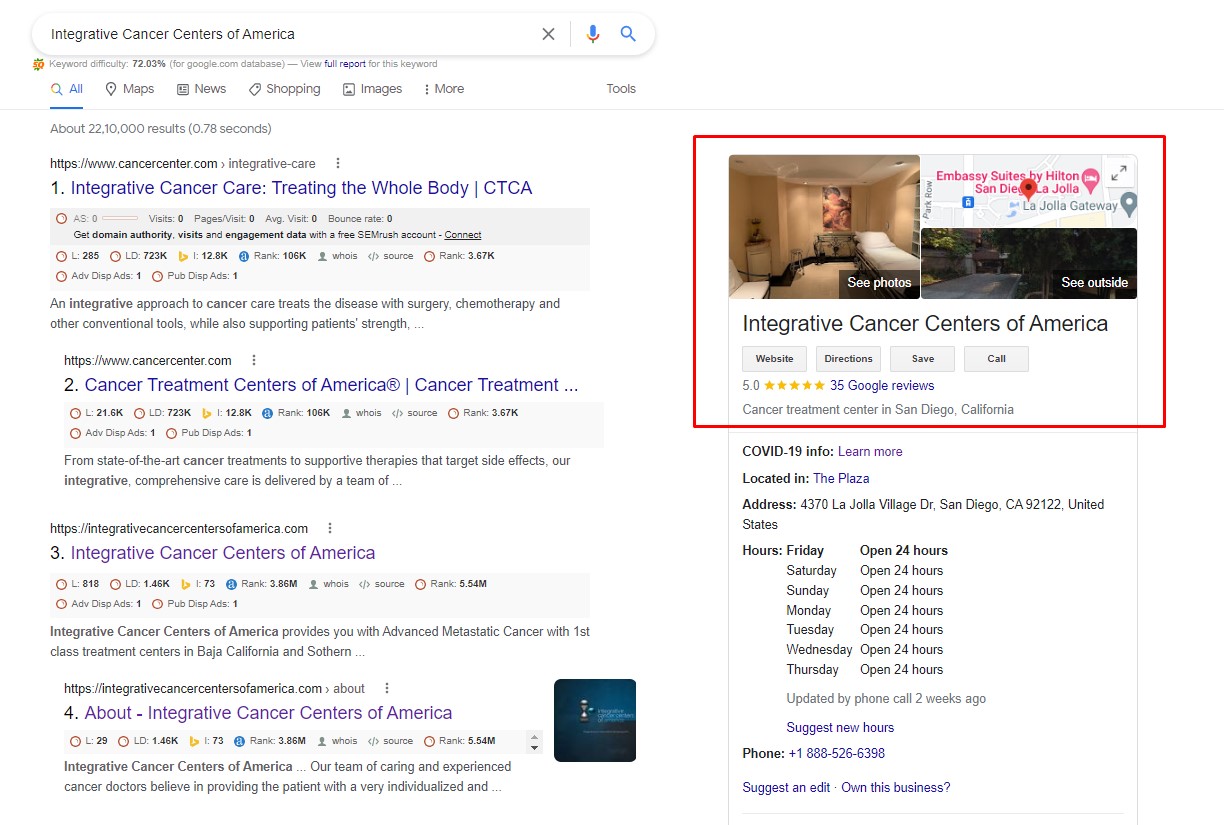The image size is (1224, 825).
Task: Click Learn more next to COVID-19 info
Action: pos(870,451)
